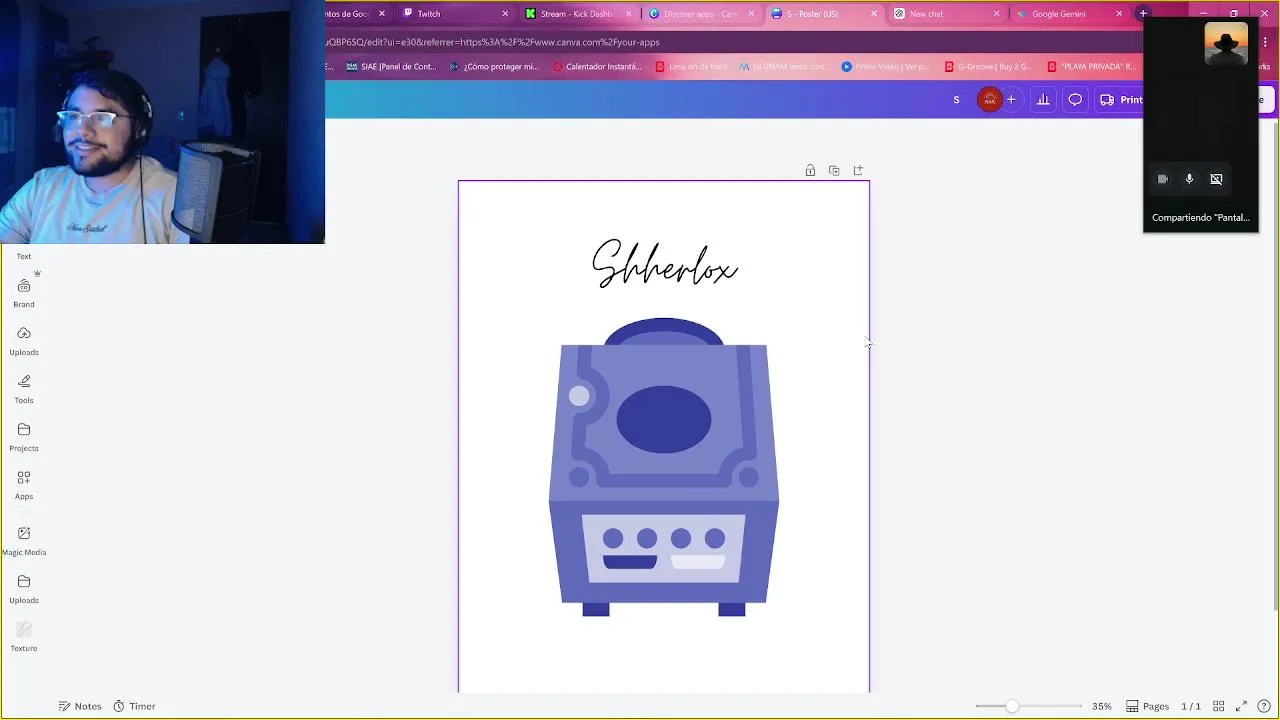Open the Tools panel
This screenshot has width=1280, height=720.
24,389
